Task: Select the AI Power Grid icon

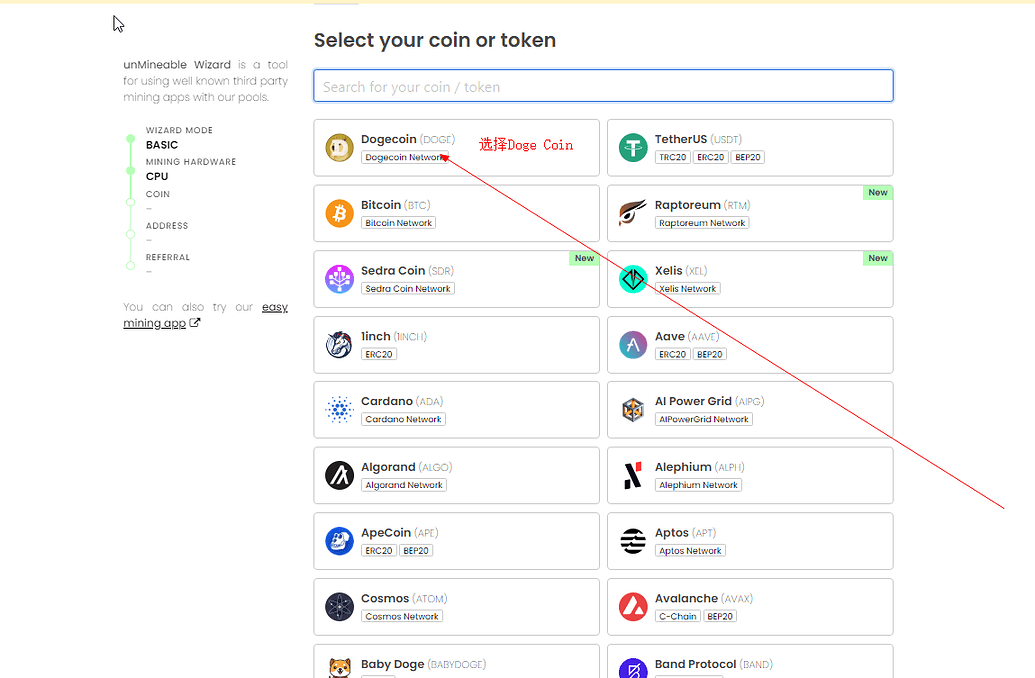Action: coord(633,409)
